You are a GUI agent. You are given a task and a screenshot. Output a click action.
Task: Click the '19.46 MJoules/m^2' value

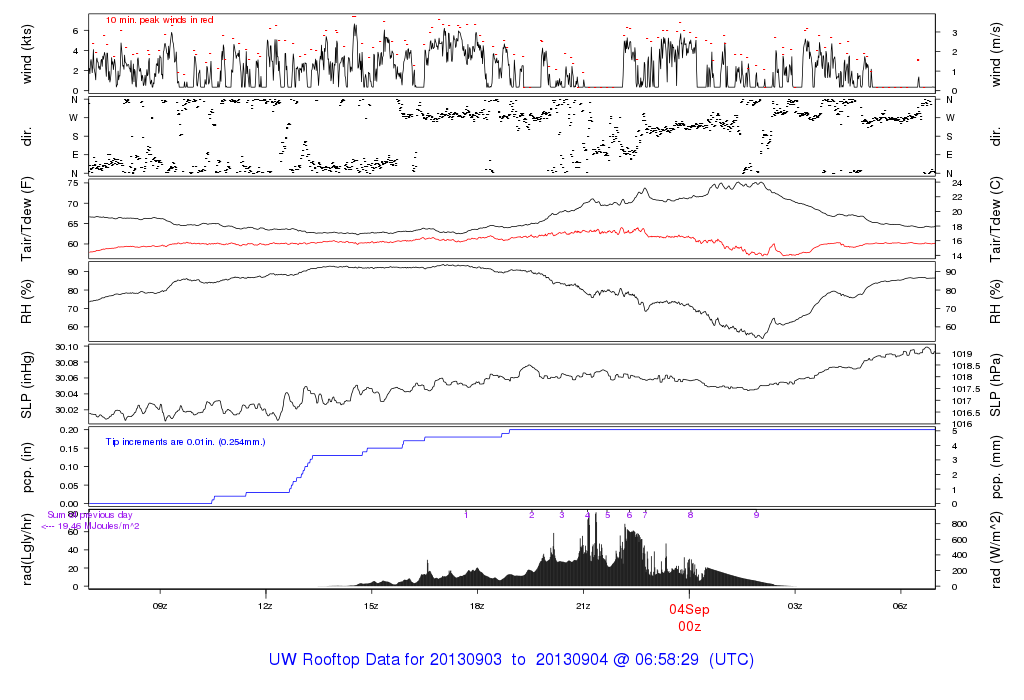[99, 526]
